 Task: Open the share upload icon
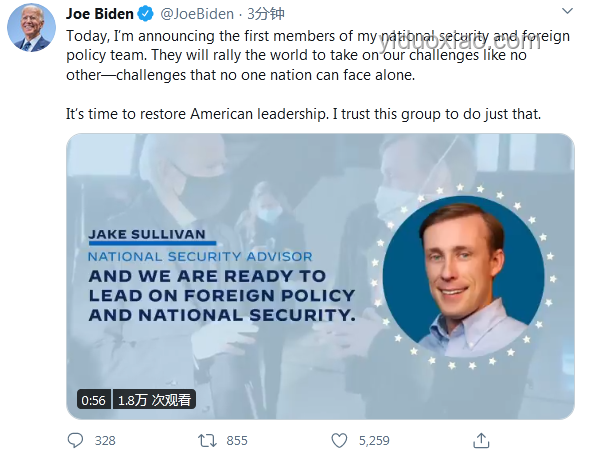point(481,440)
